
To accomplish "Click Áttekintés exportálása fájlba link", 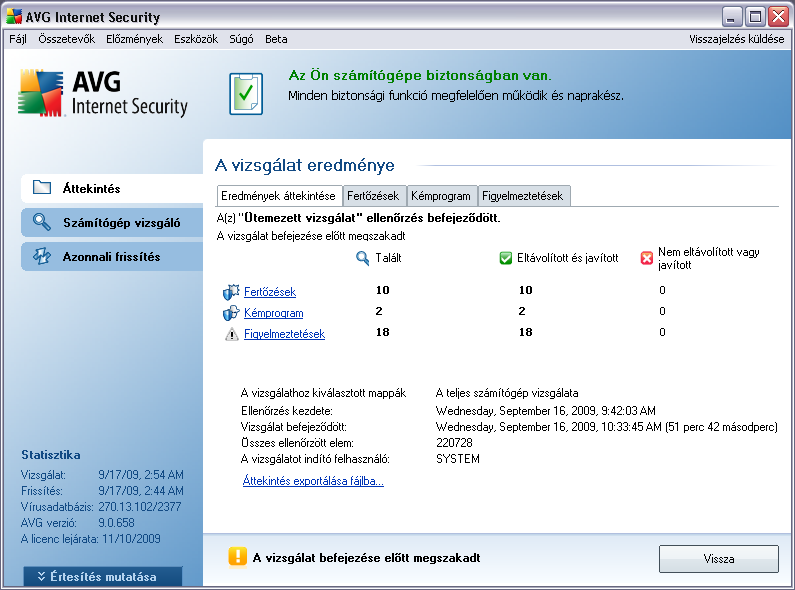I will pyautogui.click(x=313, y=481).
